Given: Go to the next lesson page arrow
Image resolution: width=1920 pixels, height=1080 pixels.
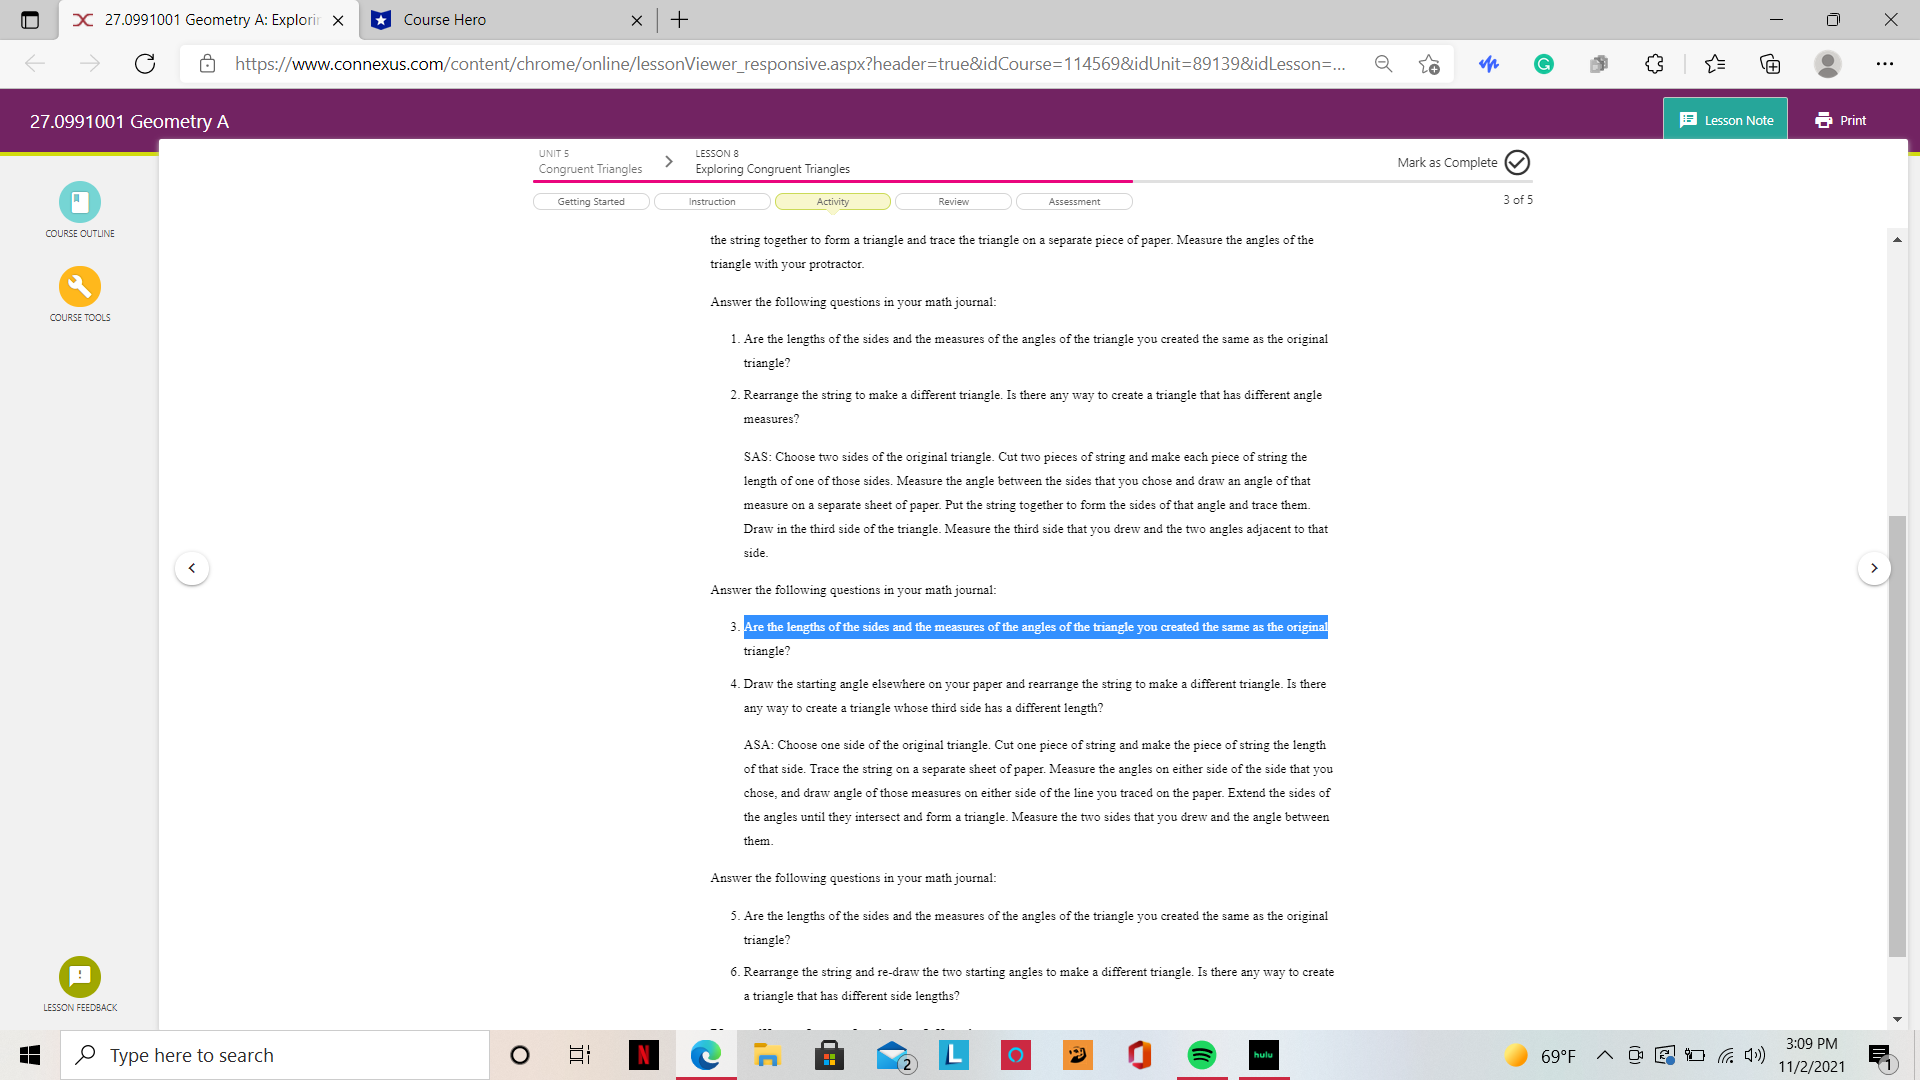Looking at the screenshot, I should pyautogui.click(x=1874, y=568).
